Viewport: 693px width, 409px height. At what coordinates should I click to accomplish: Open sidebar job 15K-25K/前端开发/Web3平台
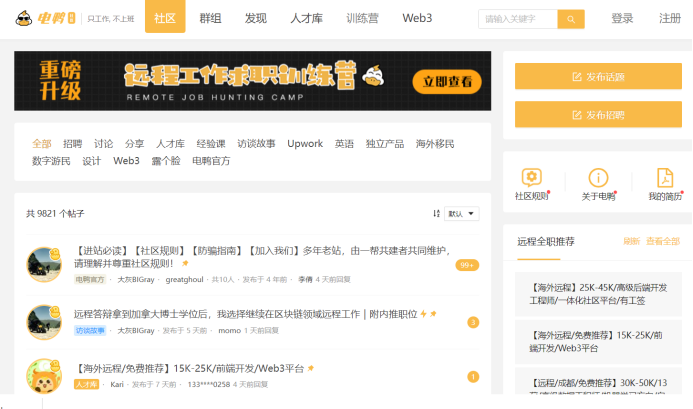[598, 342]
